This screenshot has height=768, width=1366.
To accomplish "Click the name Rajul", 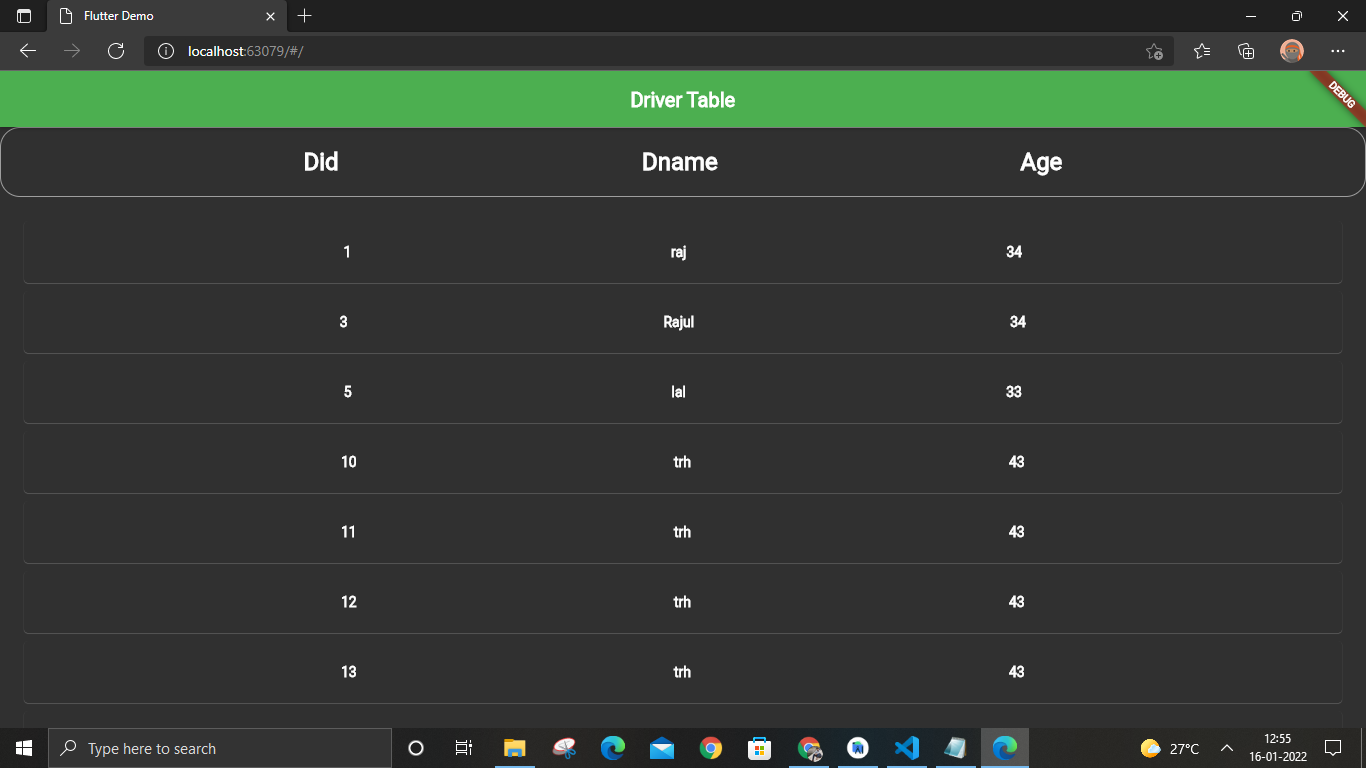I will [679, 322].
